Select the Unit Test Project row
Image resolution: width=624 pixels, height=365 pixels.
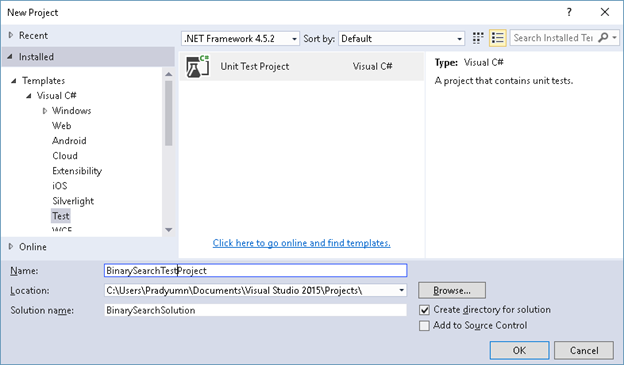click(302, 66)
